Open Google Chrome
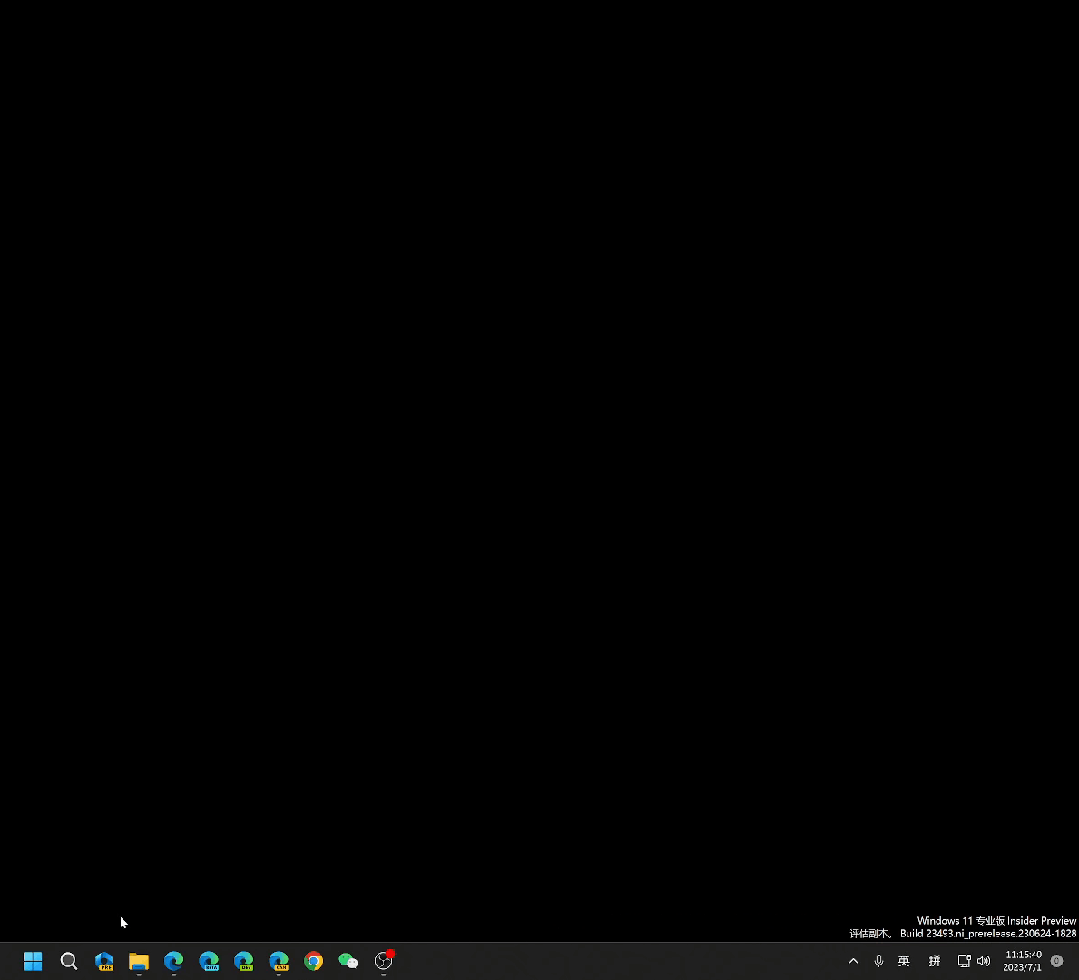Viewport: 1079px width, 980px height. coord(313,961)
